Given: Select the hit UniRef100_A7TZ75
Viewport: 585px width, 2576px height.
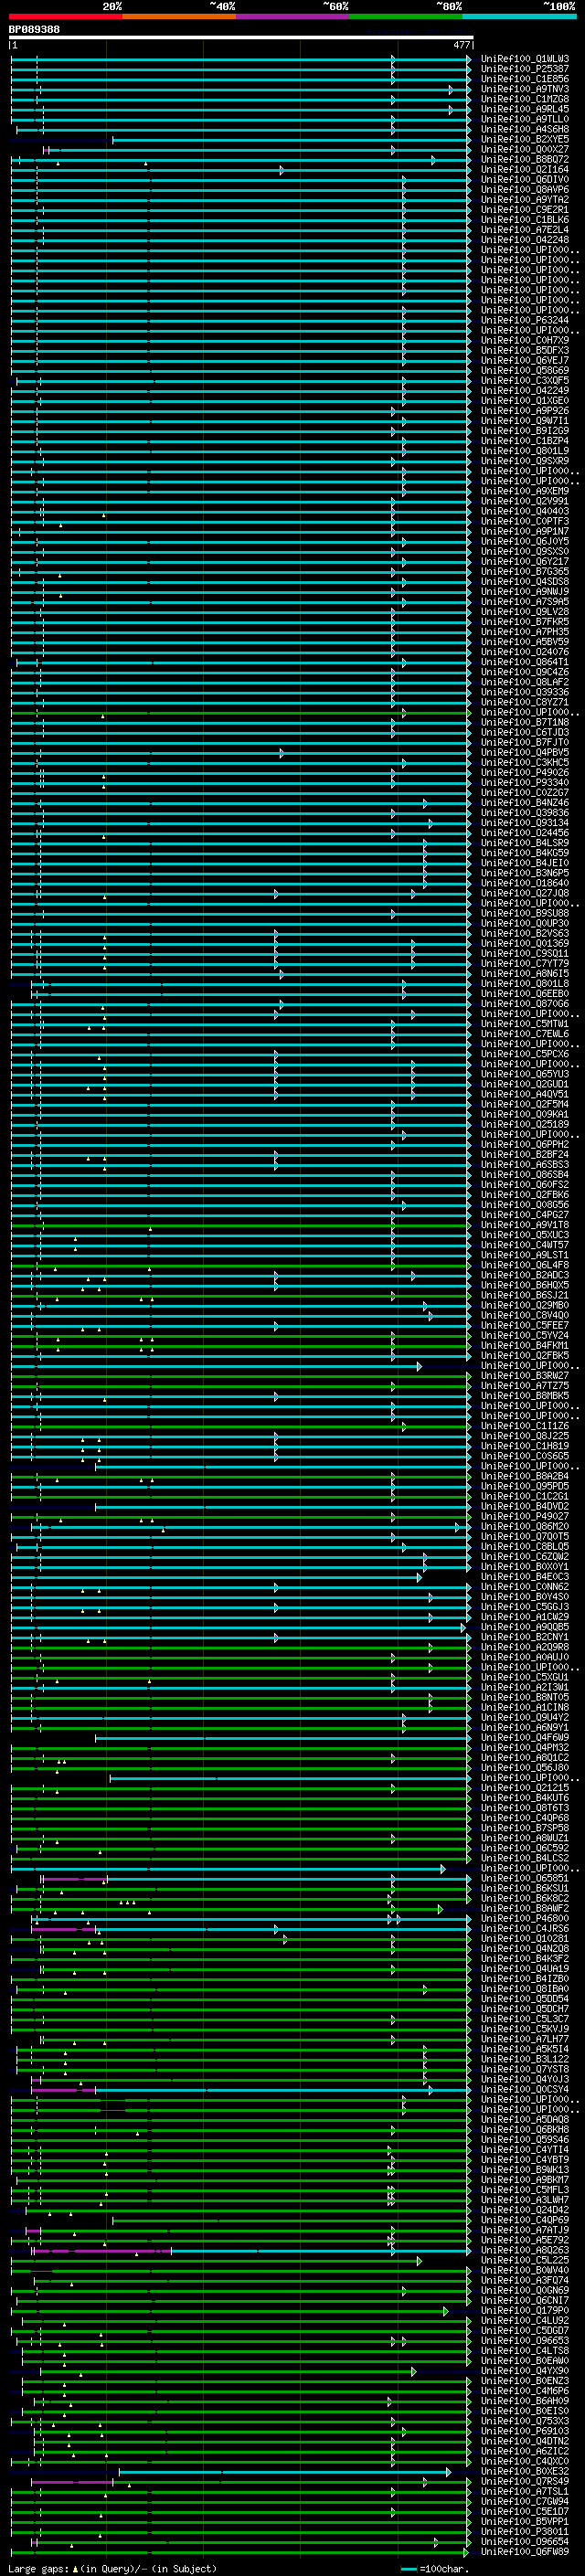Looking at the screenshot, I should pyautogui.click(x=525, y=1385).
